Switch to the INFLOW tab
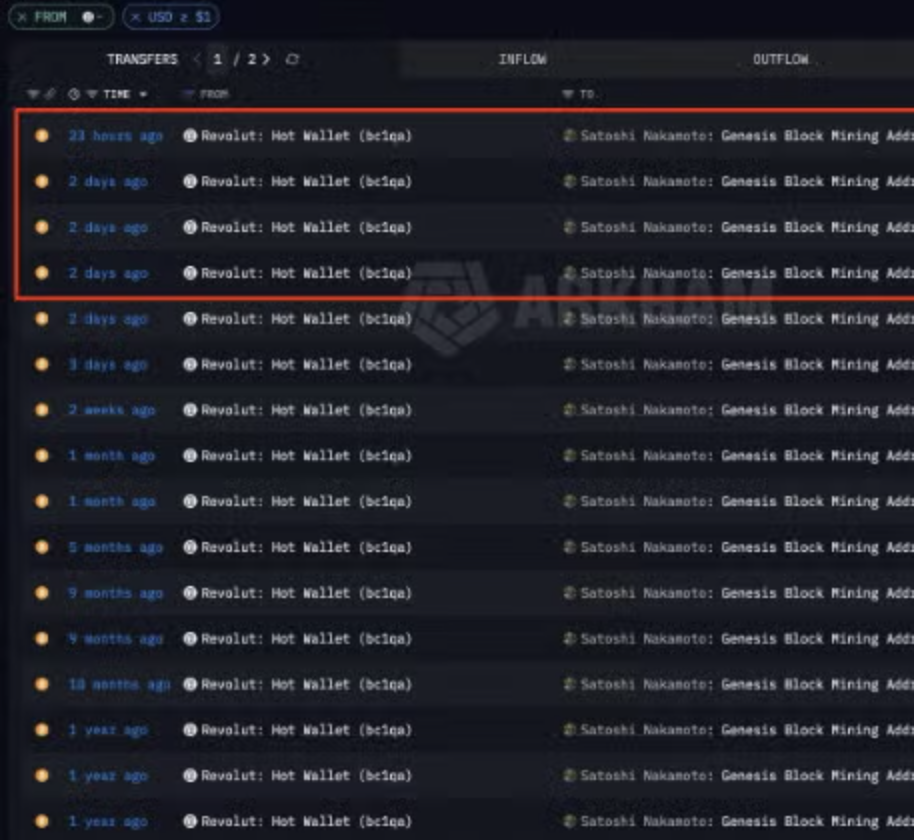 (523, 59)
